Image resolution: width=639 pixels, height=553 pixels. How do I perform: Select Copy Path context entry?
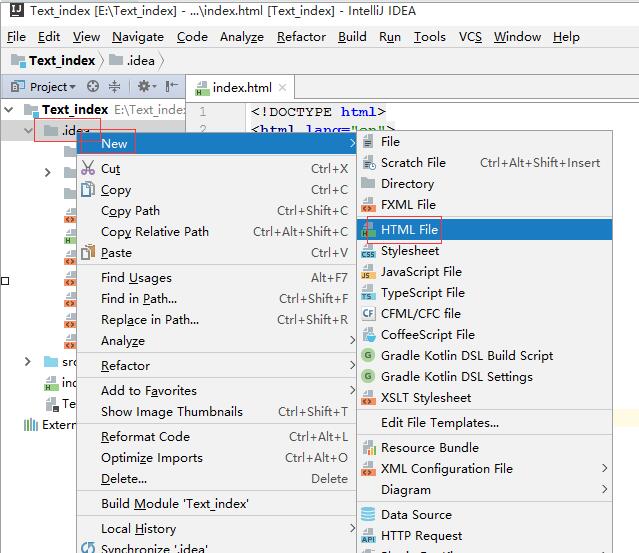(216, 211)
